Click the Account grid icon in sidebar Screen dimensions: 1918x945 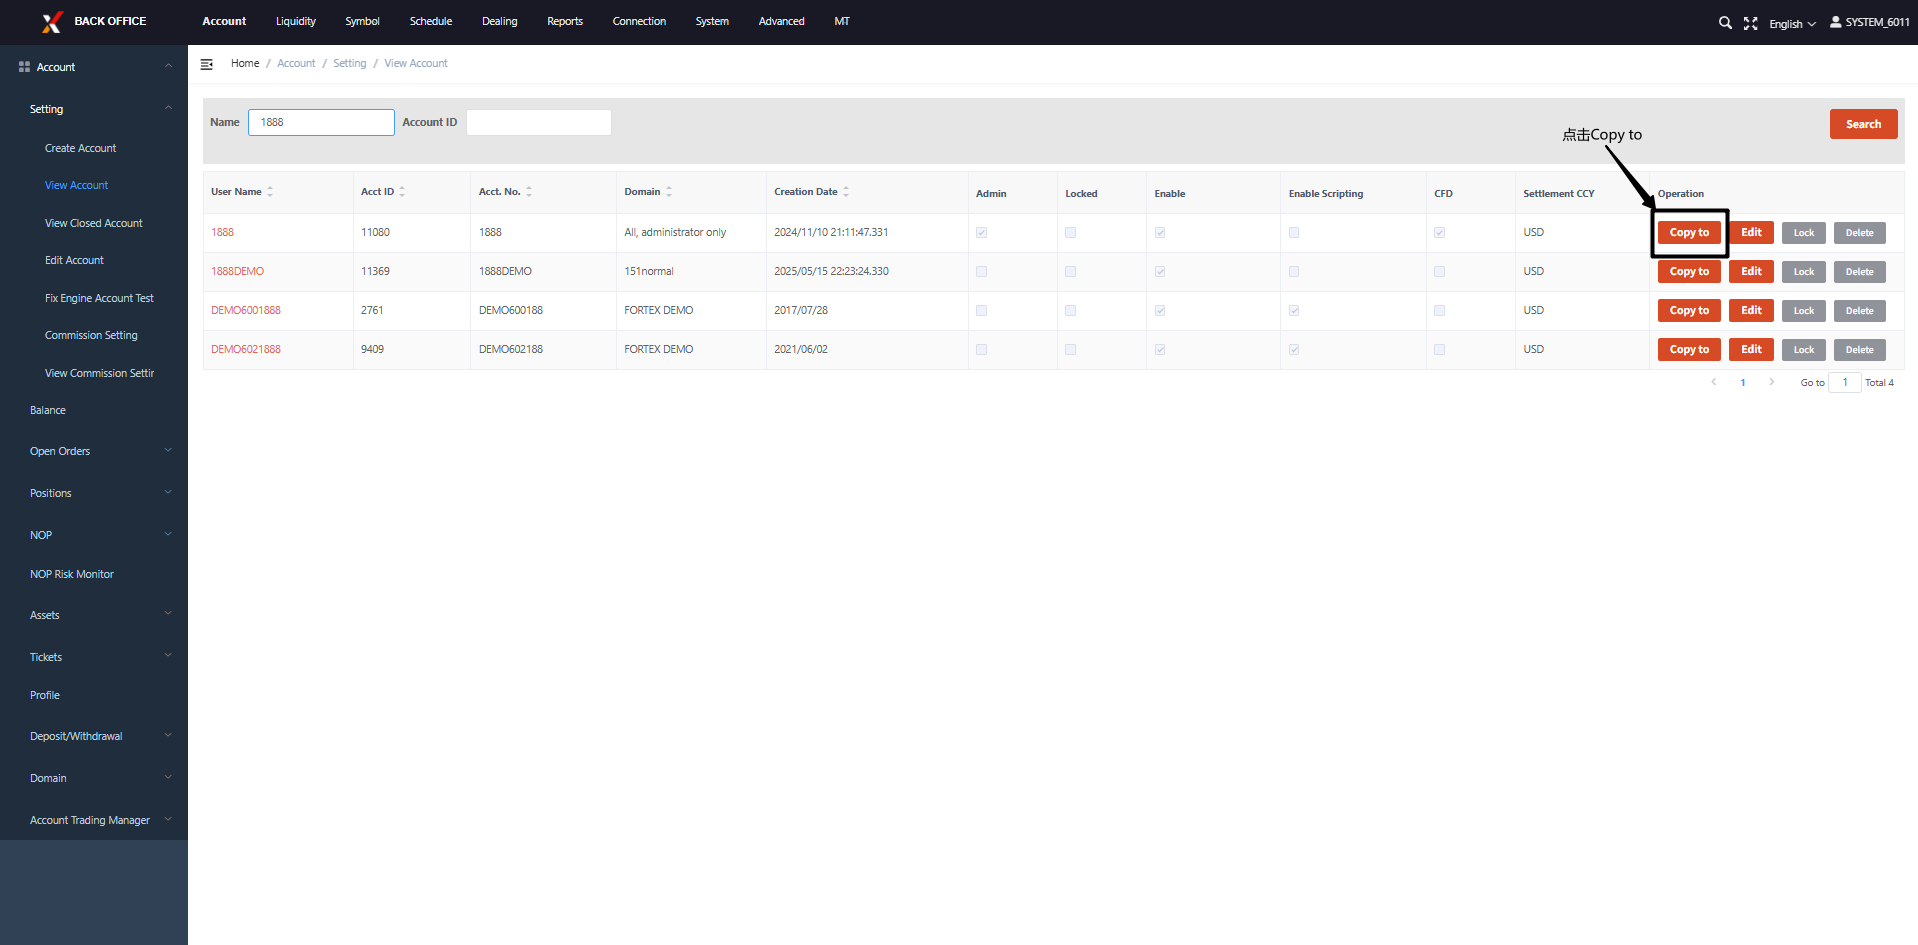point(24,67)
